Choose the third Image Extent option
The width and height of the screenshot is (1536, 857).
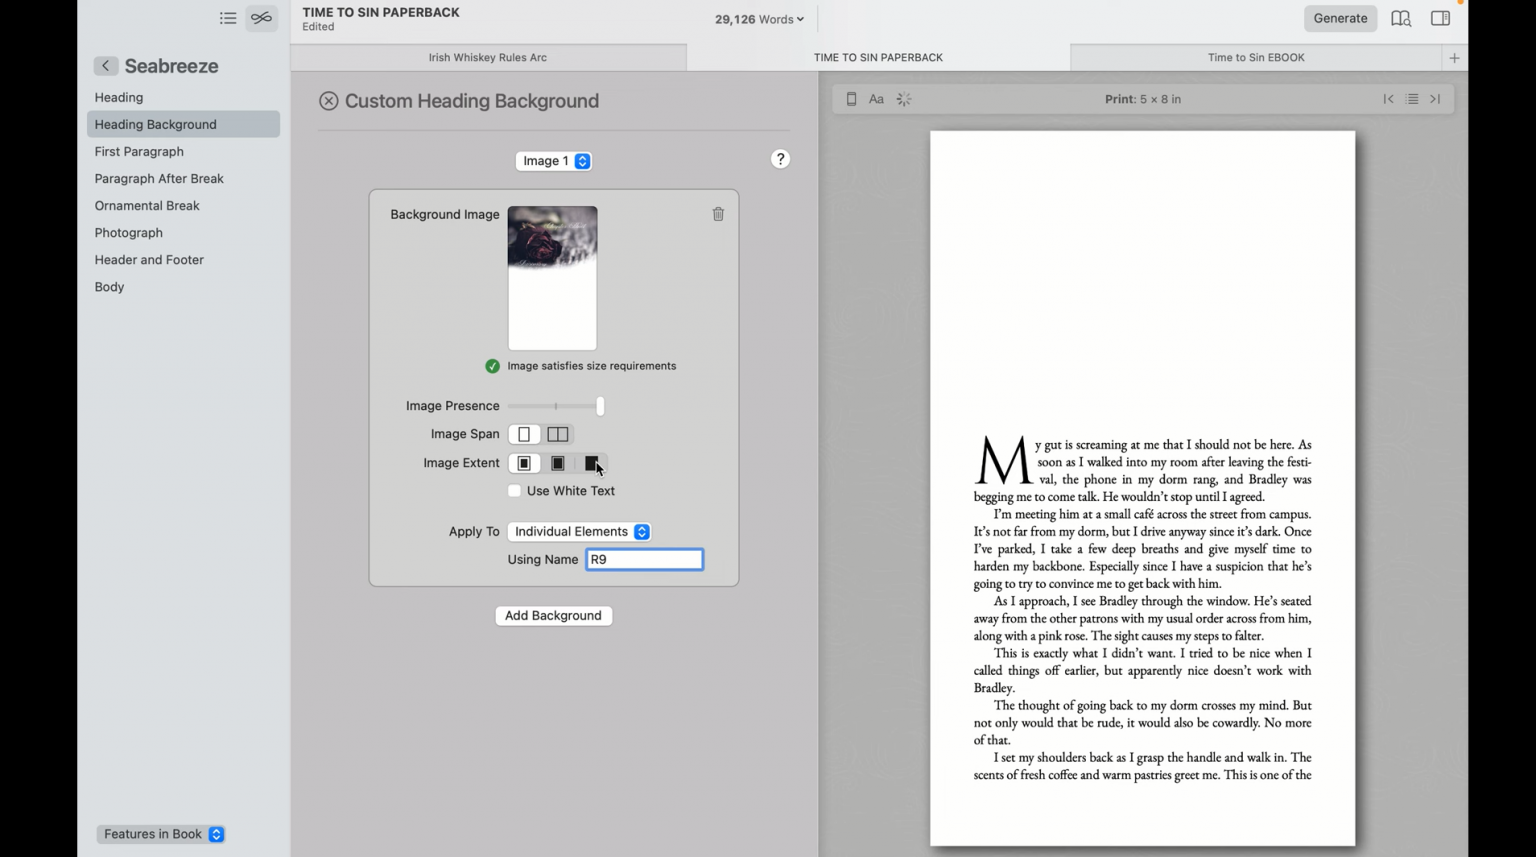coord(592,463)
